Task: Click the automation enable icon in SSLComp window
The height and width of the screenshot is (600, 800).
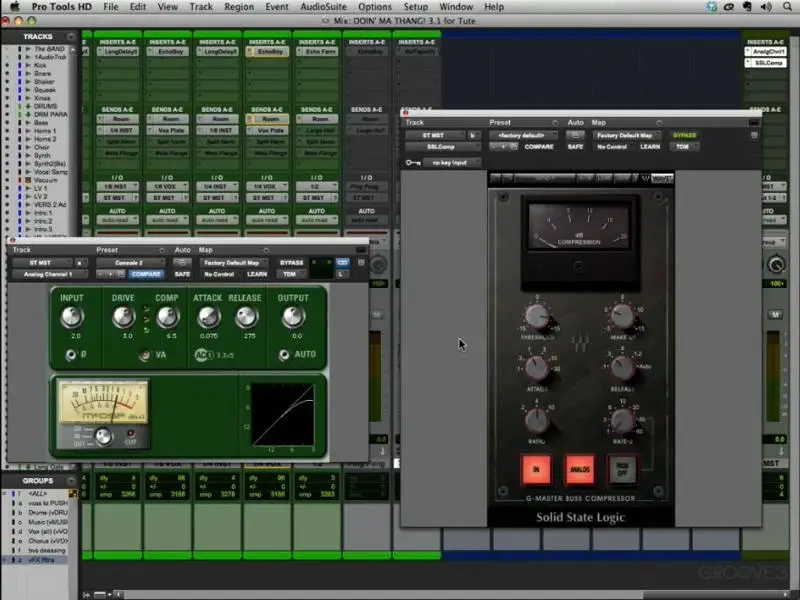Action: (x=575, y=135)
